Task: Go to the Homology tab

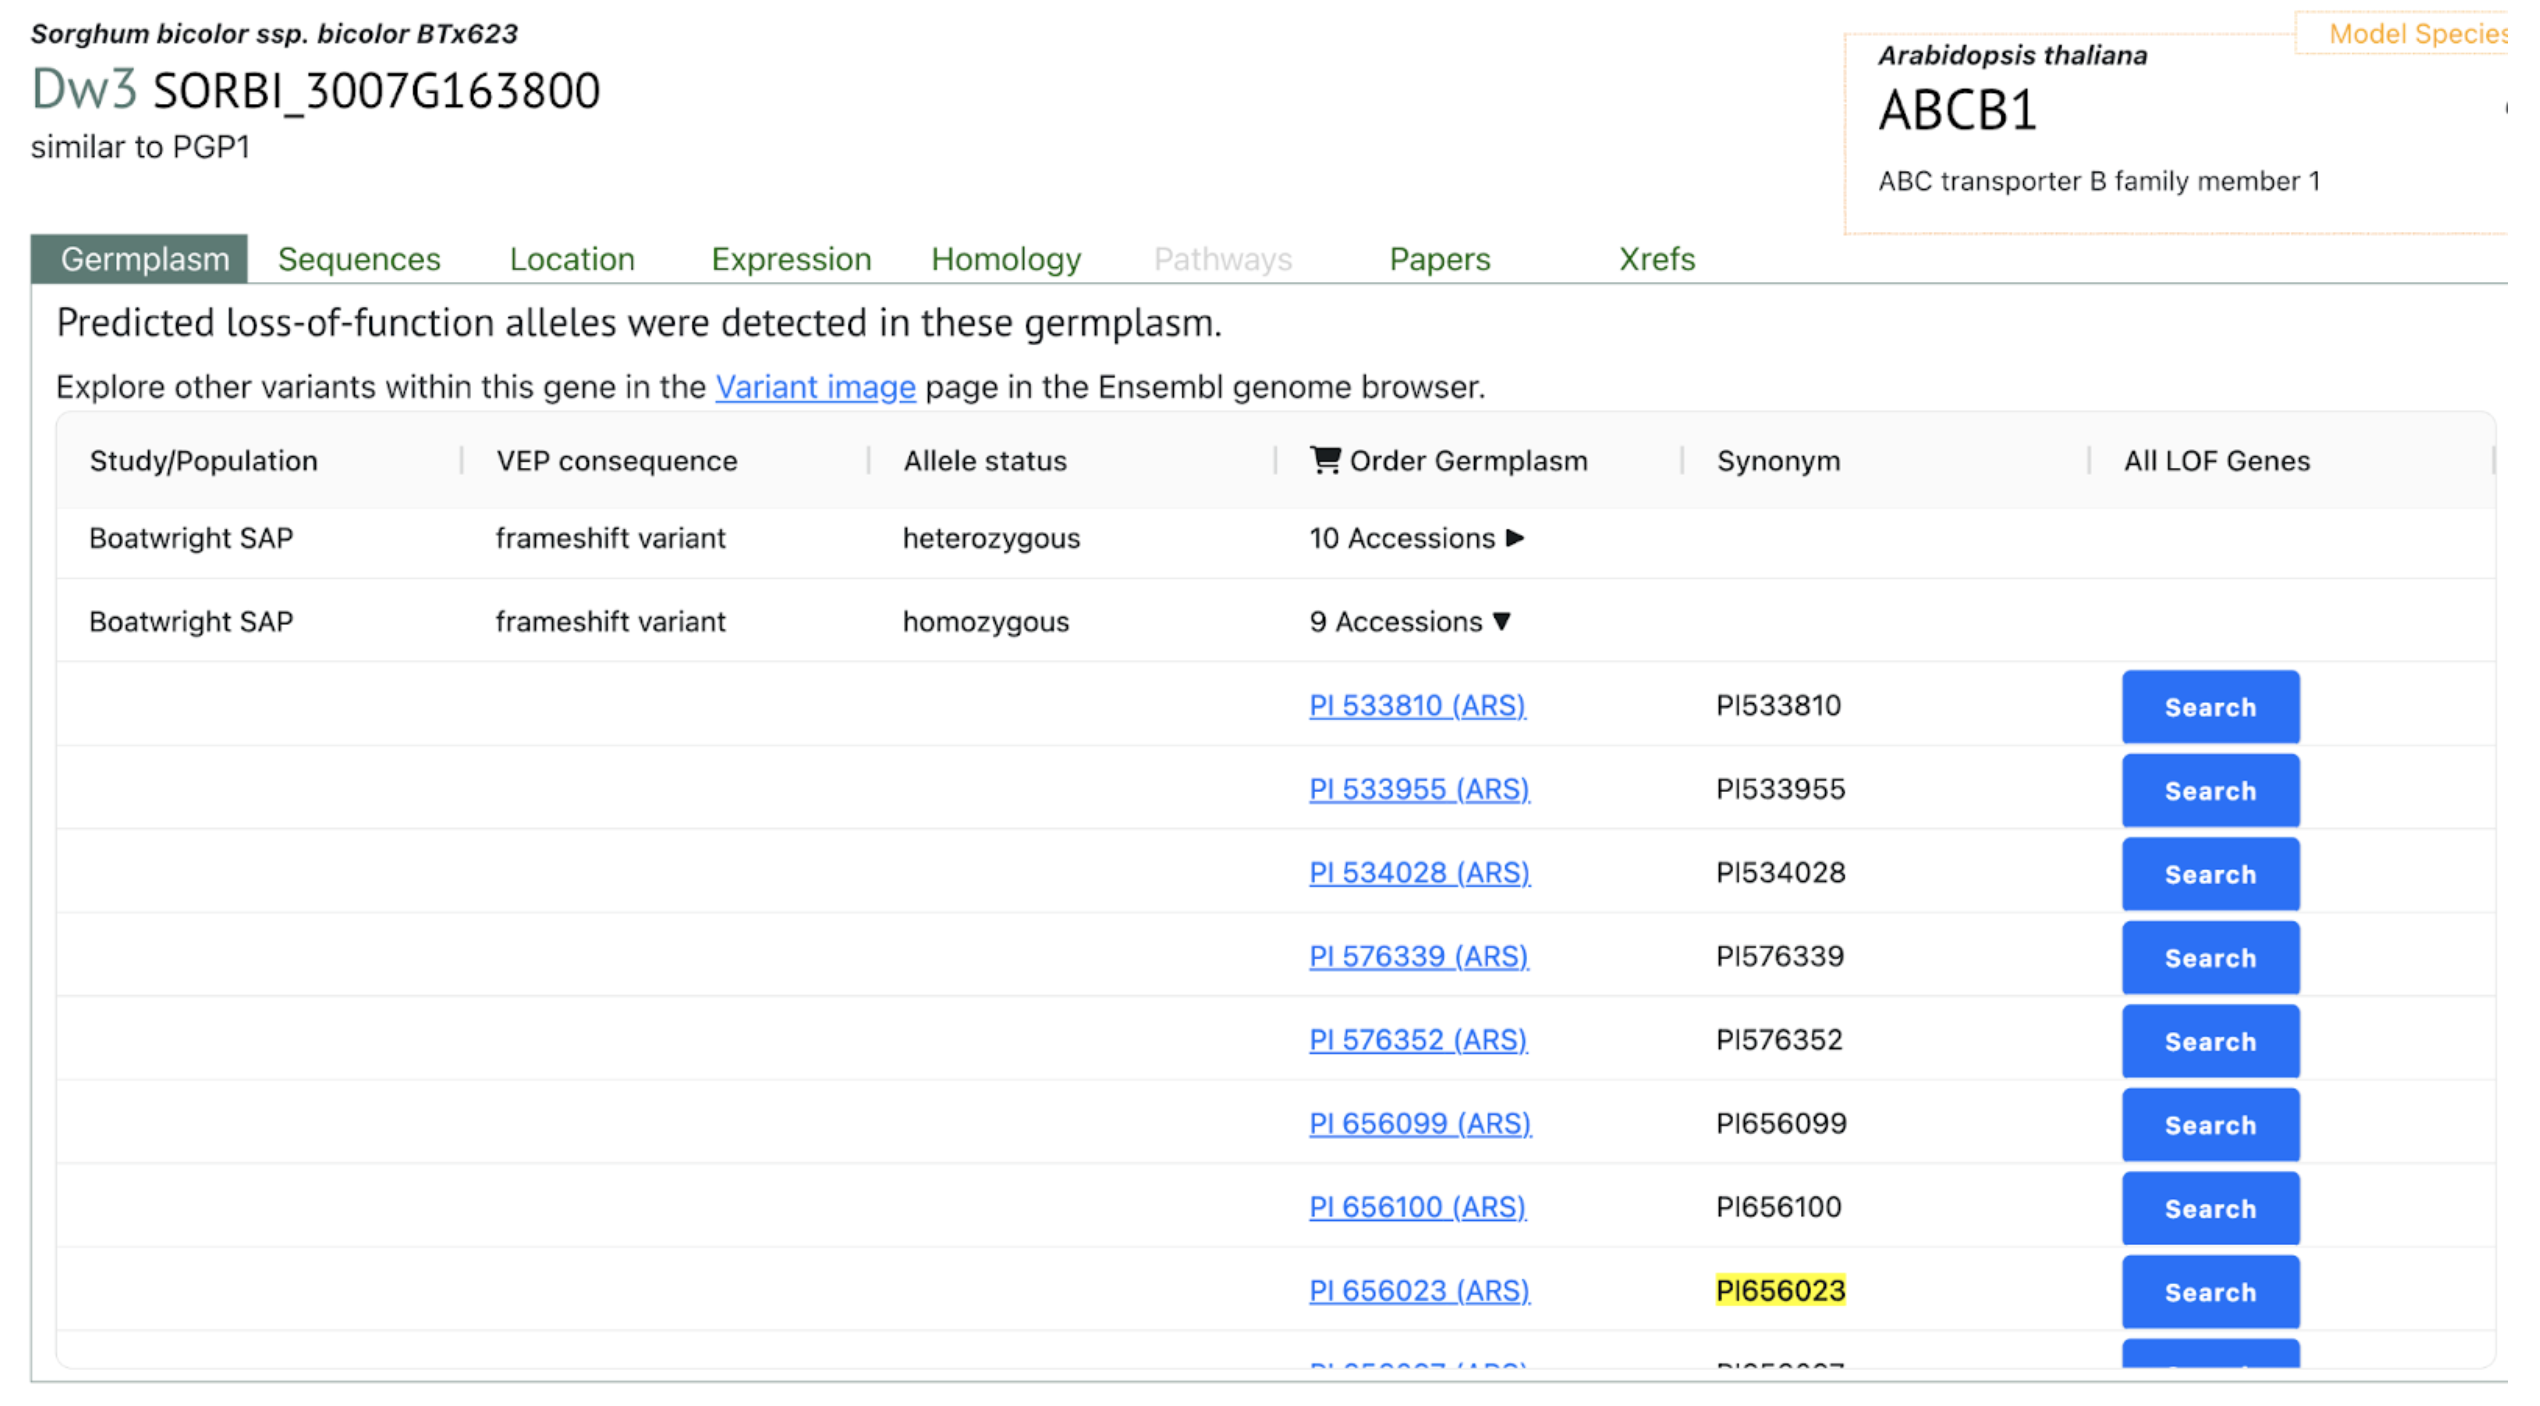Action: pyautogui.click(x=1006, y=259)
